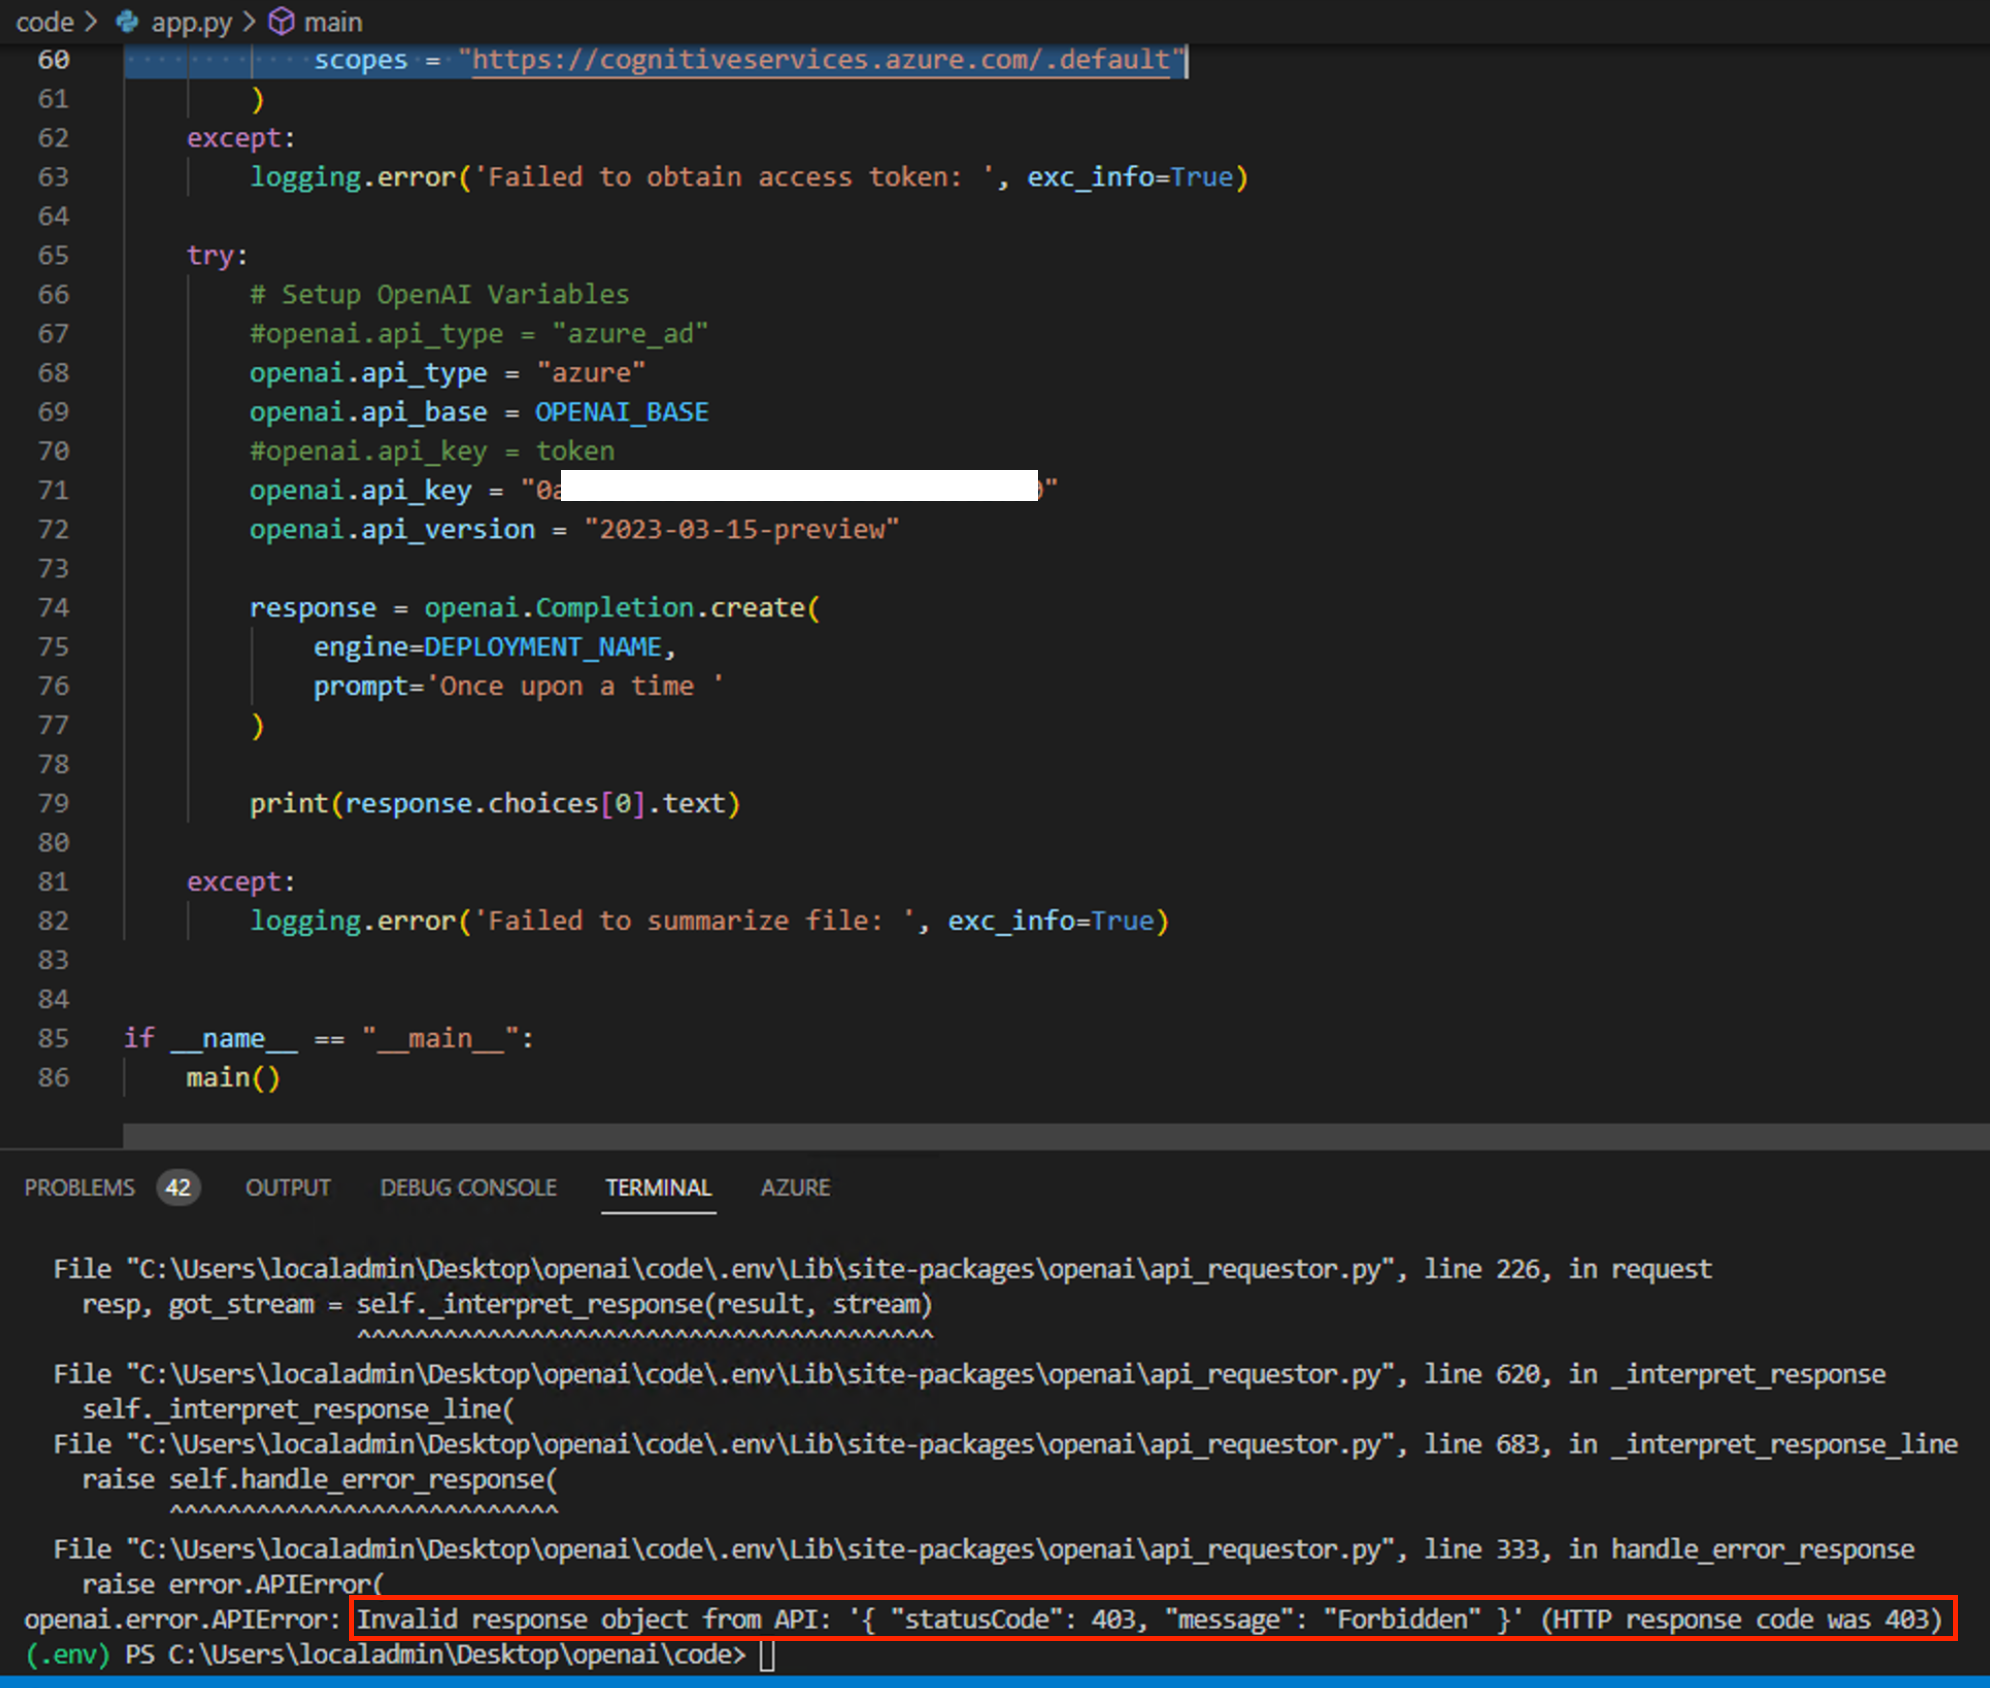Click the main function cube icon
1990x1688 pixels.
click(282, 21)
